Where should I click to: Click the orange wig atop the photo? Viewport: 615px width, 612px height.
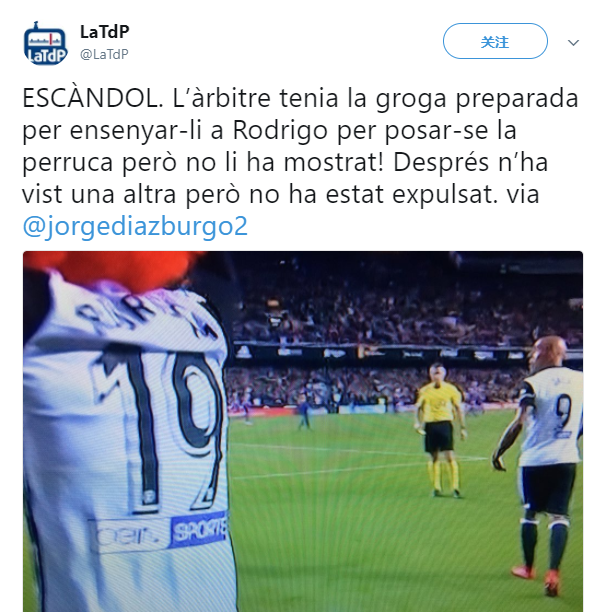pos(112,269)
